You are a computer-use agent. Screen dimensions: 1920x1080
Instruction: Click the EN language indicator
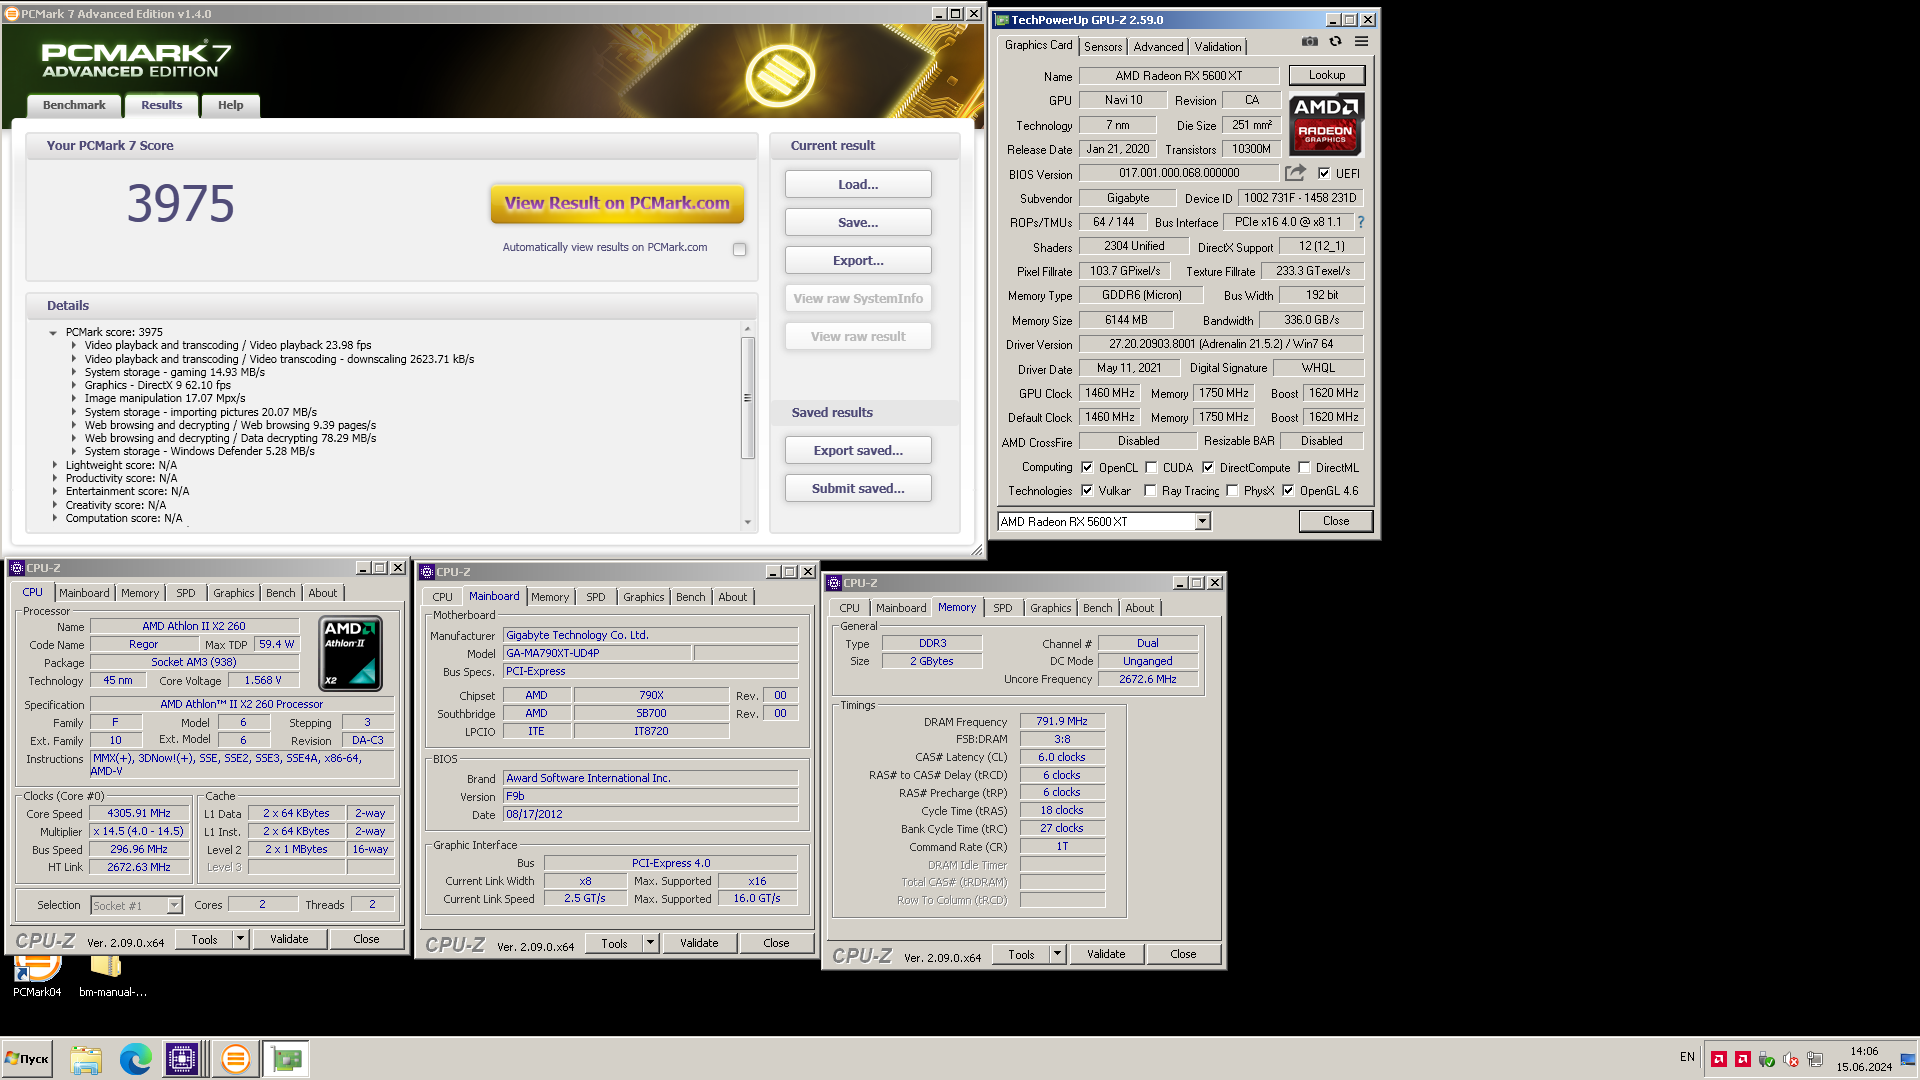pyautogui.click(x=1687, y=1057)
